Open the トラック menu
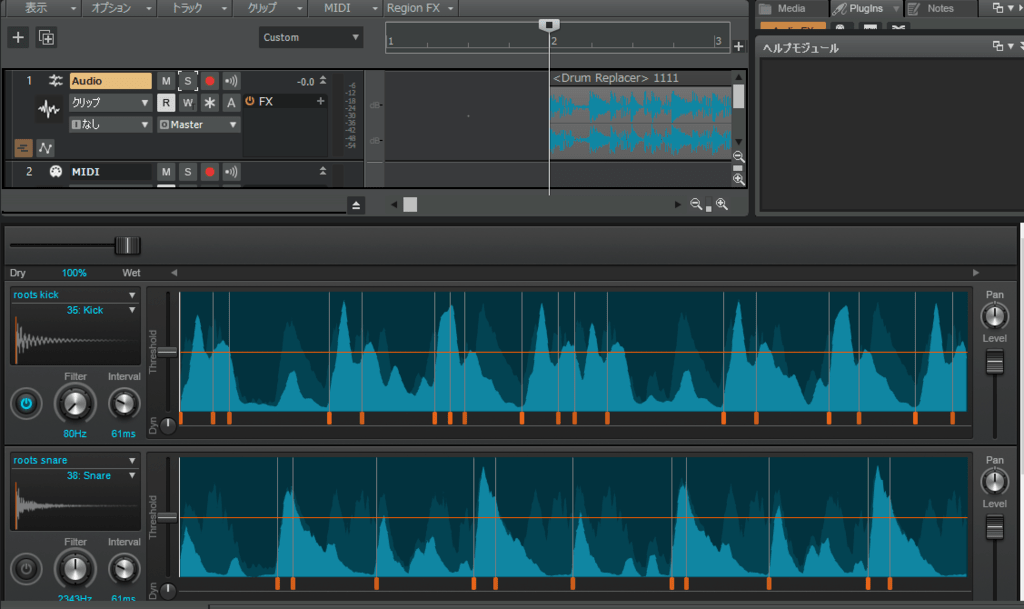Viewport: 1024px width, 609px height. pos(197,8)
